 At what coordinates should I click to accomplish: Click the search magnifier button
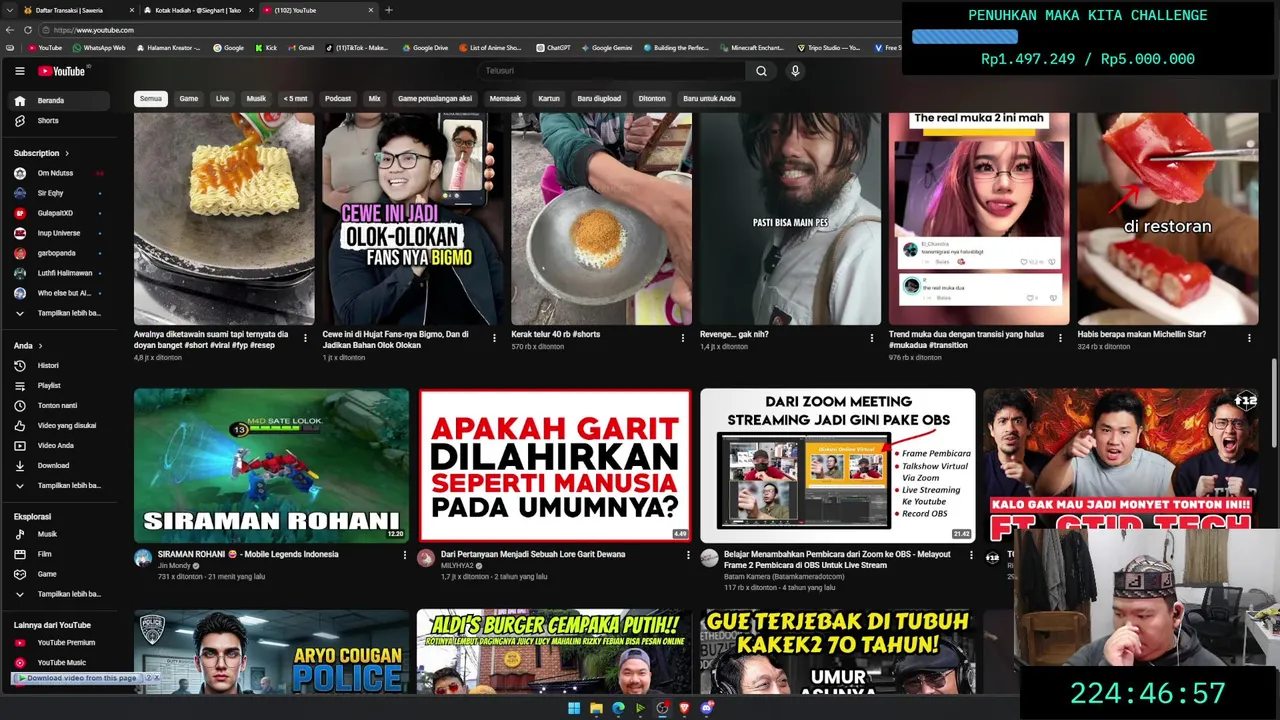[761, 71]
